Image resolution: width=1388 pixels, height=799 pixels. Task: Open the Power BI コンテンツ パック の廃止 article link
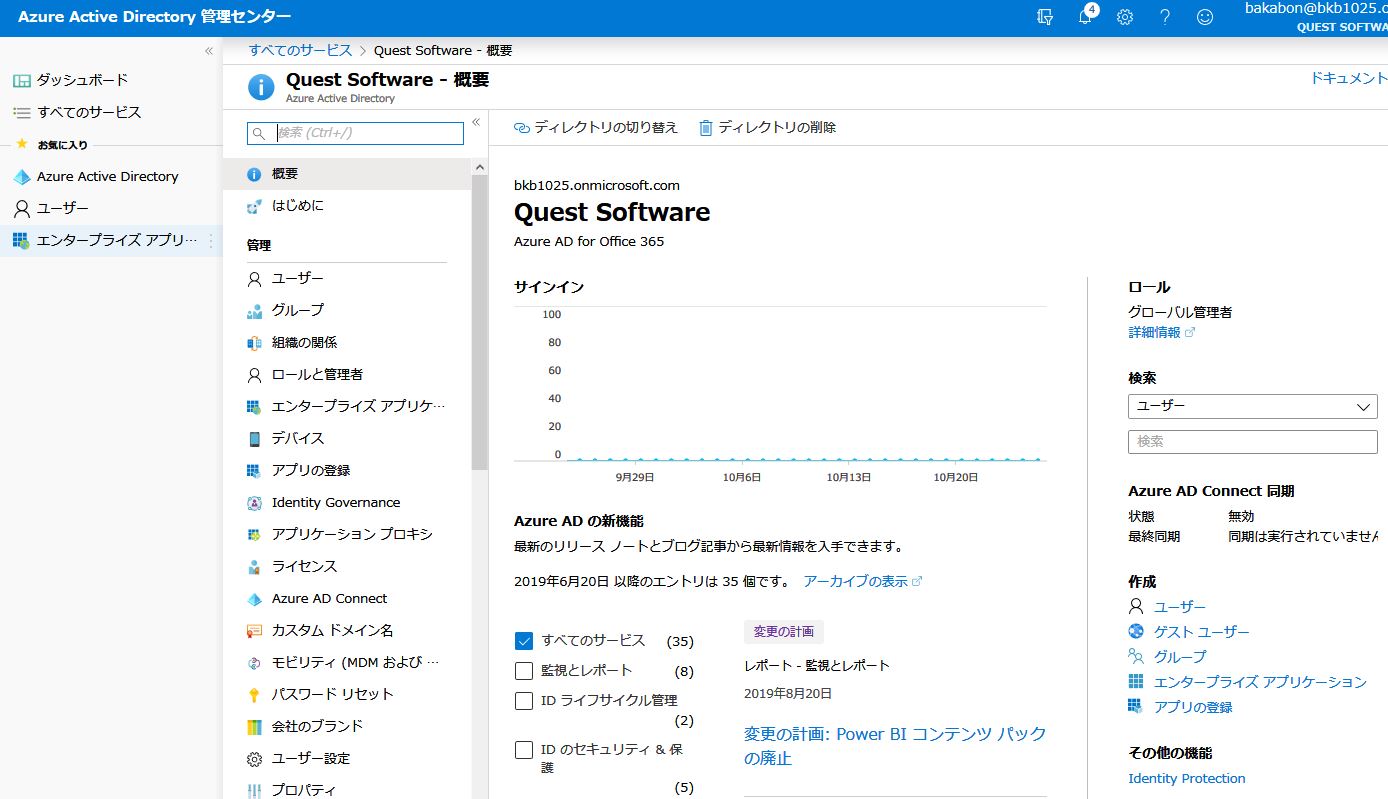coord(895,746)
